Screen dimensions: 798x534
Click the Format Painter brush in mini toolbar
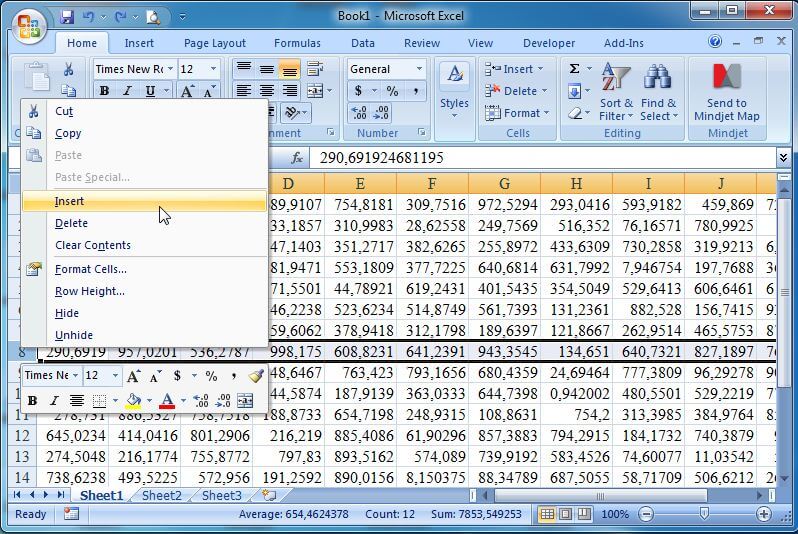tap(256, 376)
